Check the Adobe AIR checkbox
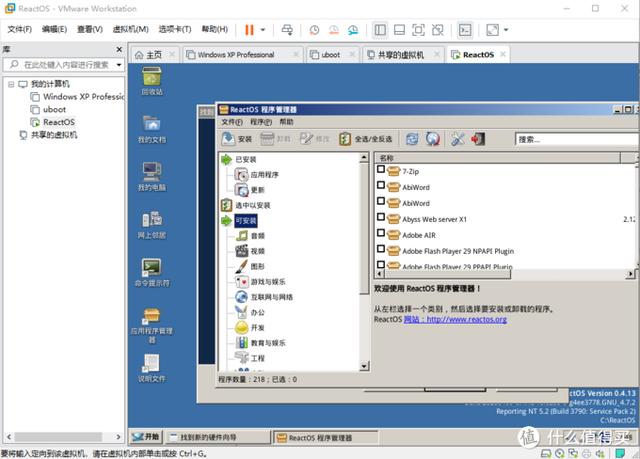Image resolution: width=640 pixels, height=459 pixels. 381,233
